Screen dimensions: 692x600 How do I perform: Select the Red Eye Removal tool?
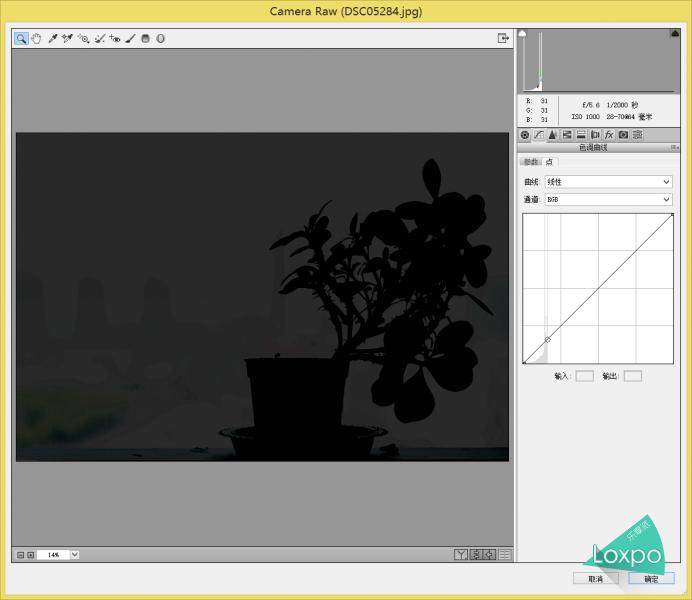point(115,39)
